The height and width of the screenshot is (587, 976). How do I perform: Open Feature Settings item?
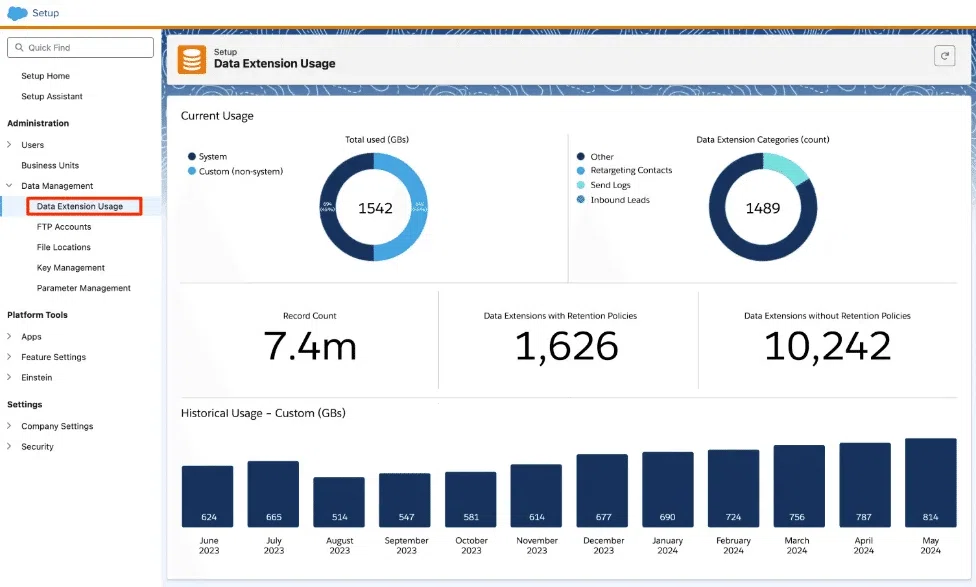[54, 357]
